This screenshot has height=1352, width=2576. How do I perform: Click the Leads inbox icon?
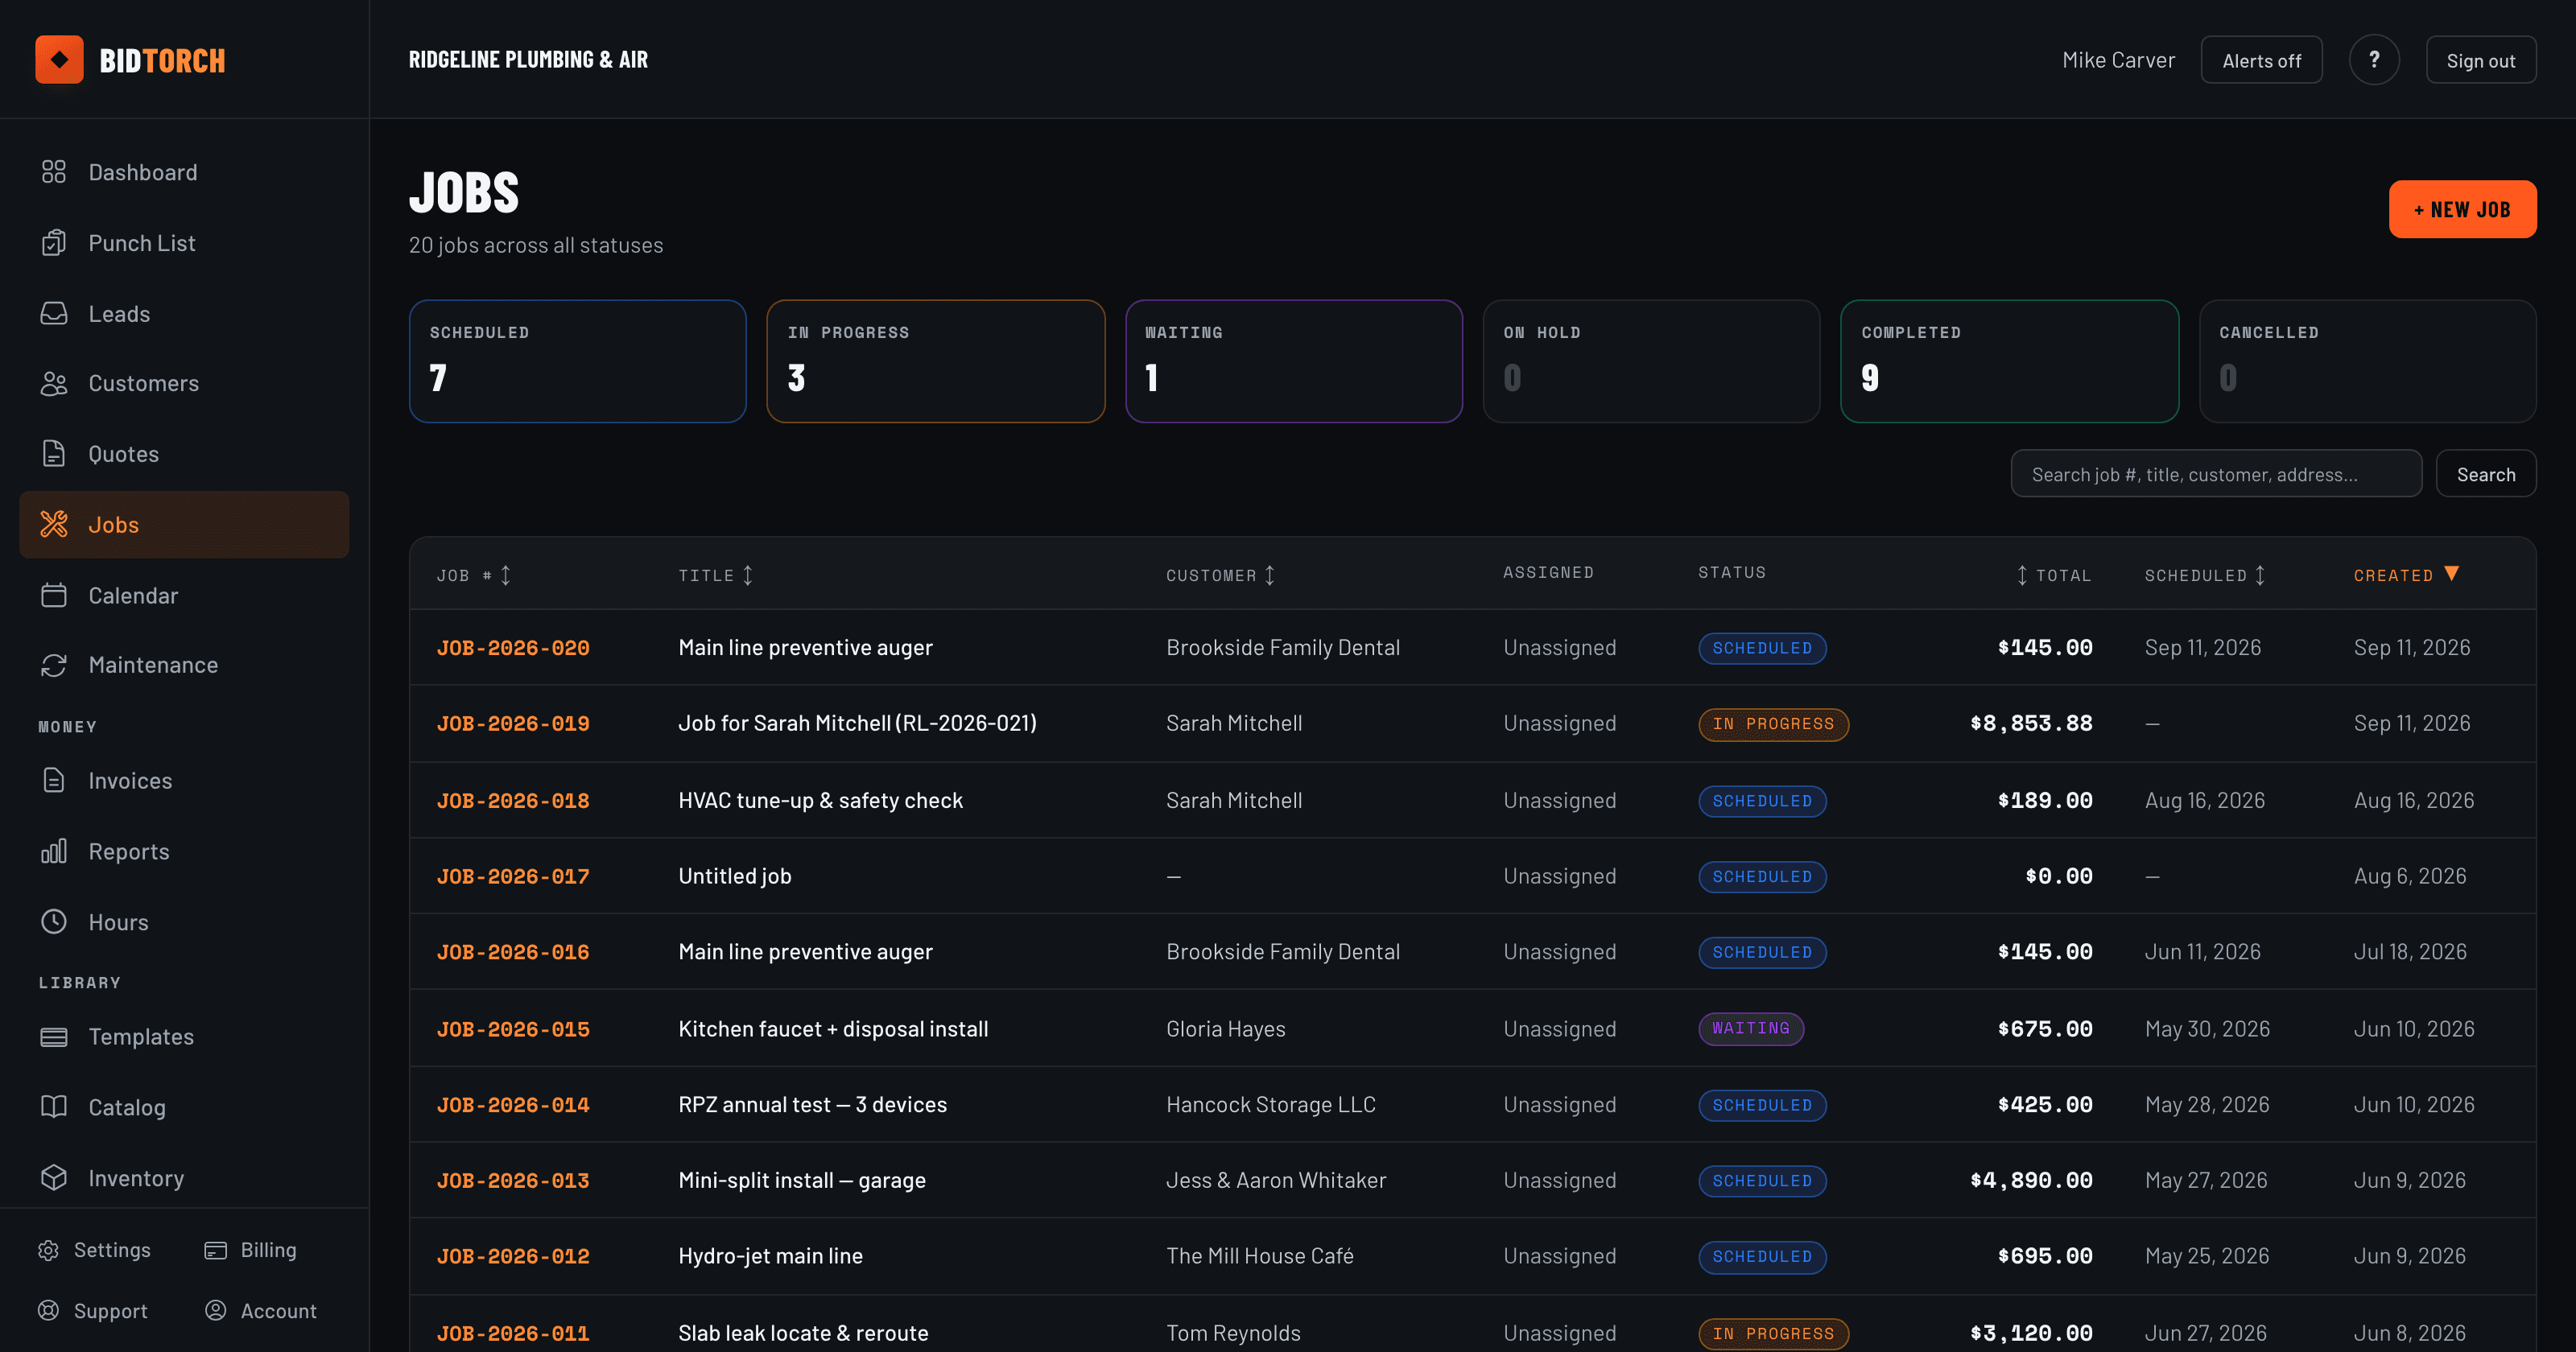click(x=54, y=314)
